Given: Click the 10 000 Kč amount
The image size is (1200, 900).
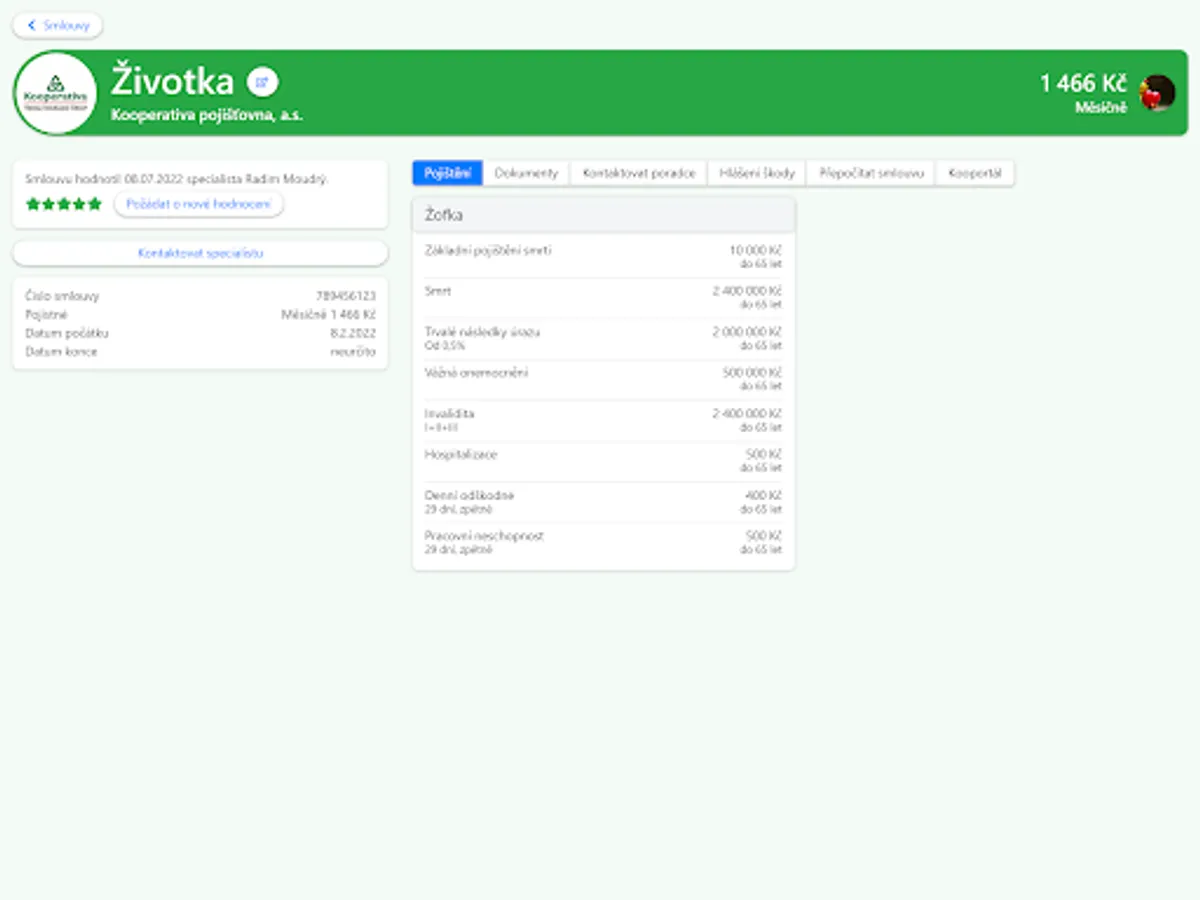Looking at the screenshot, I should pyautogui.click(x=756, y=250).
